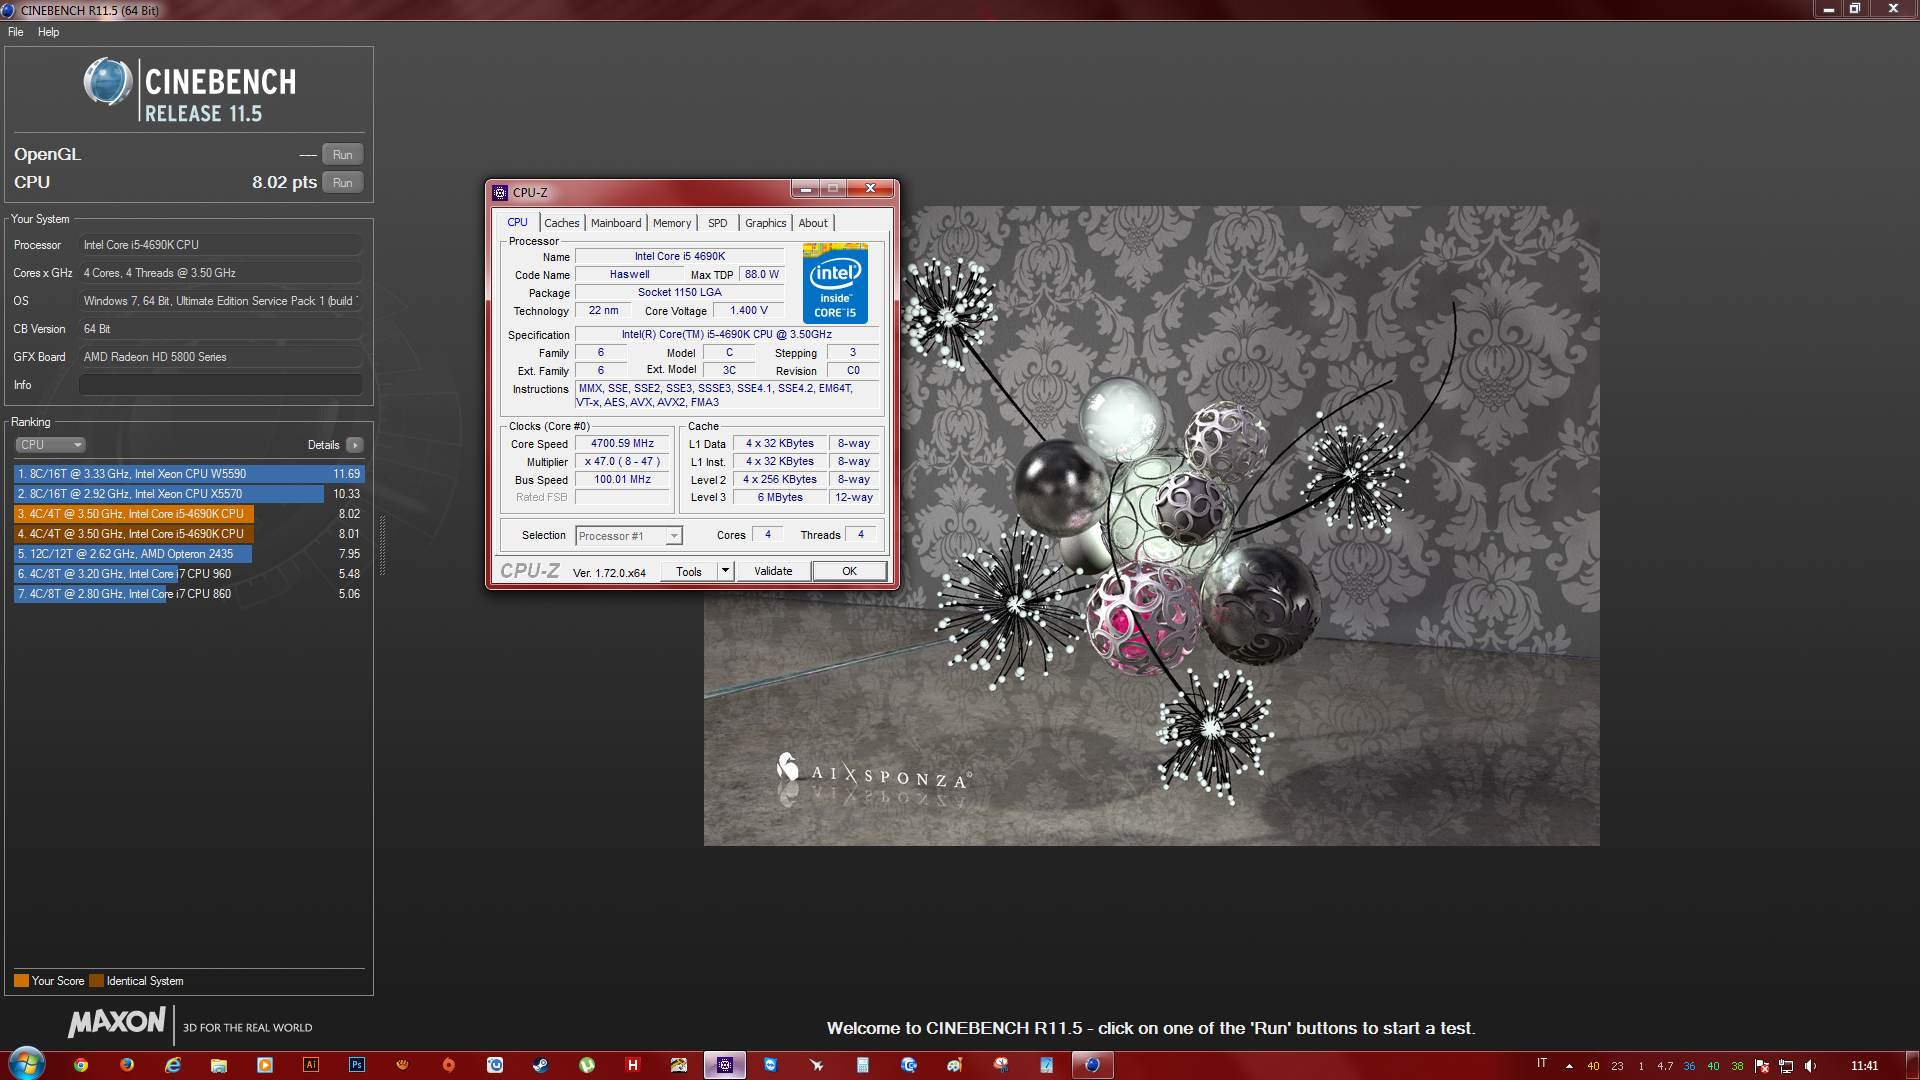Click the Intel Core i5 badge in CPU-Z

835,283
